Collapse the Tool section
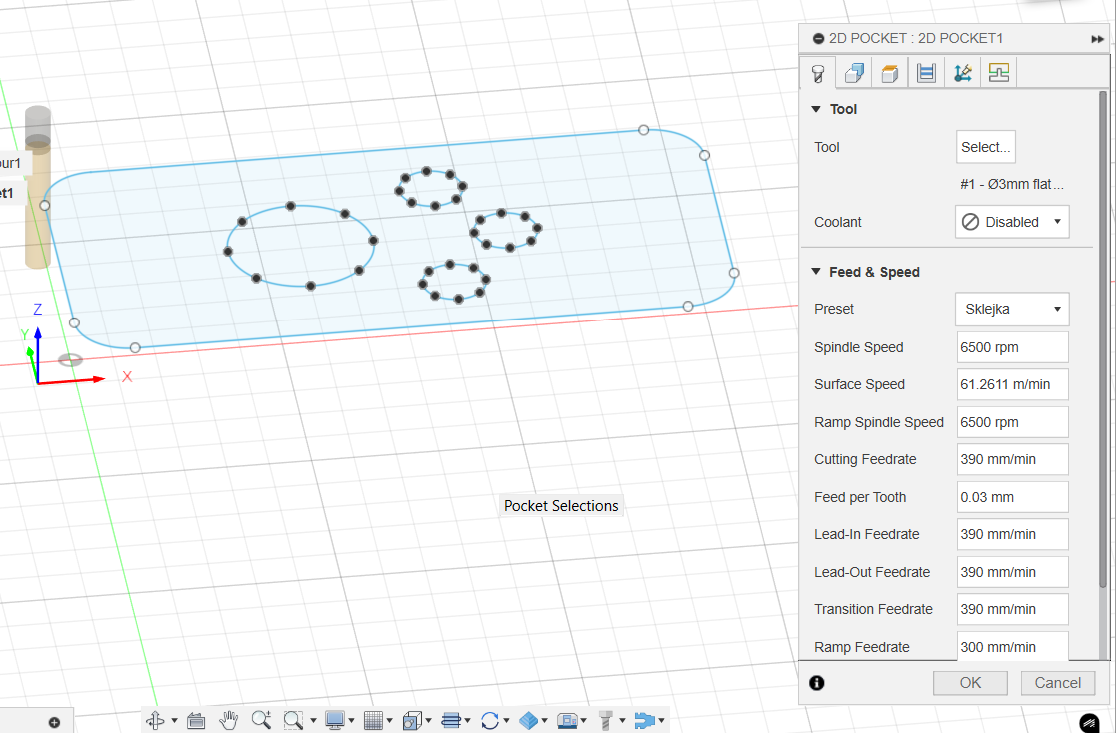 point(816,109)
